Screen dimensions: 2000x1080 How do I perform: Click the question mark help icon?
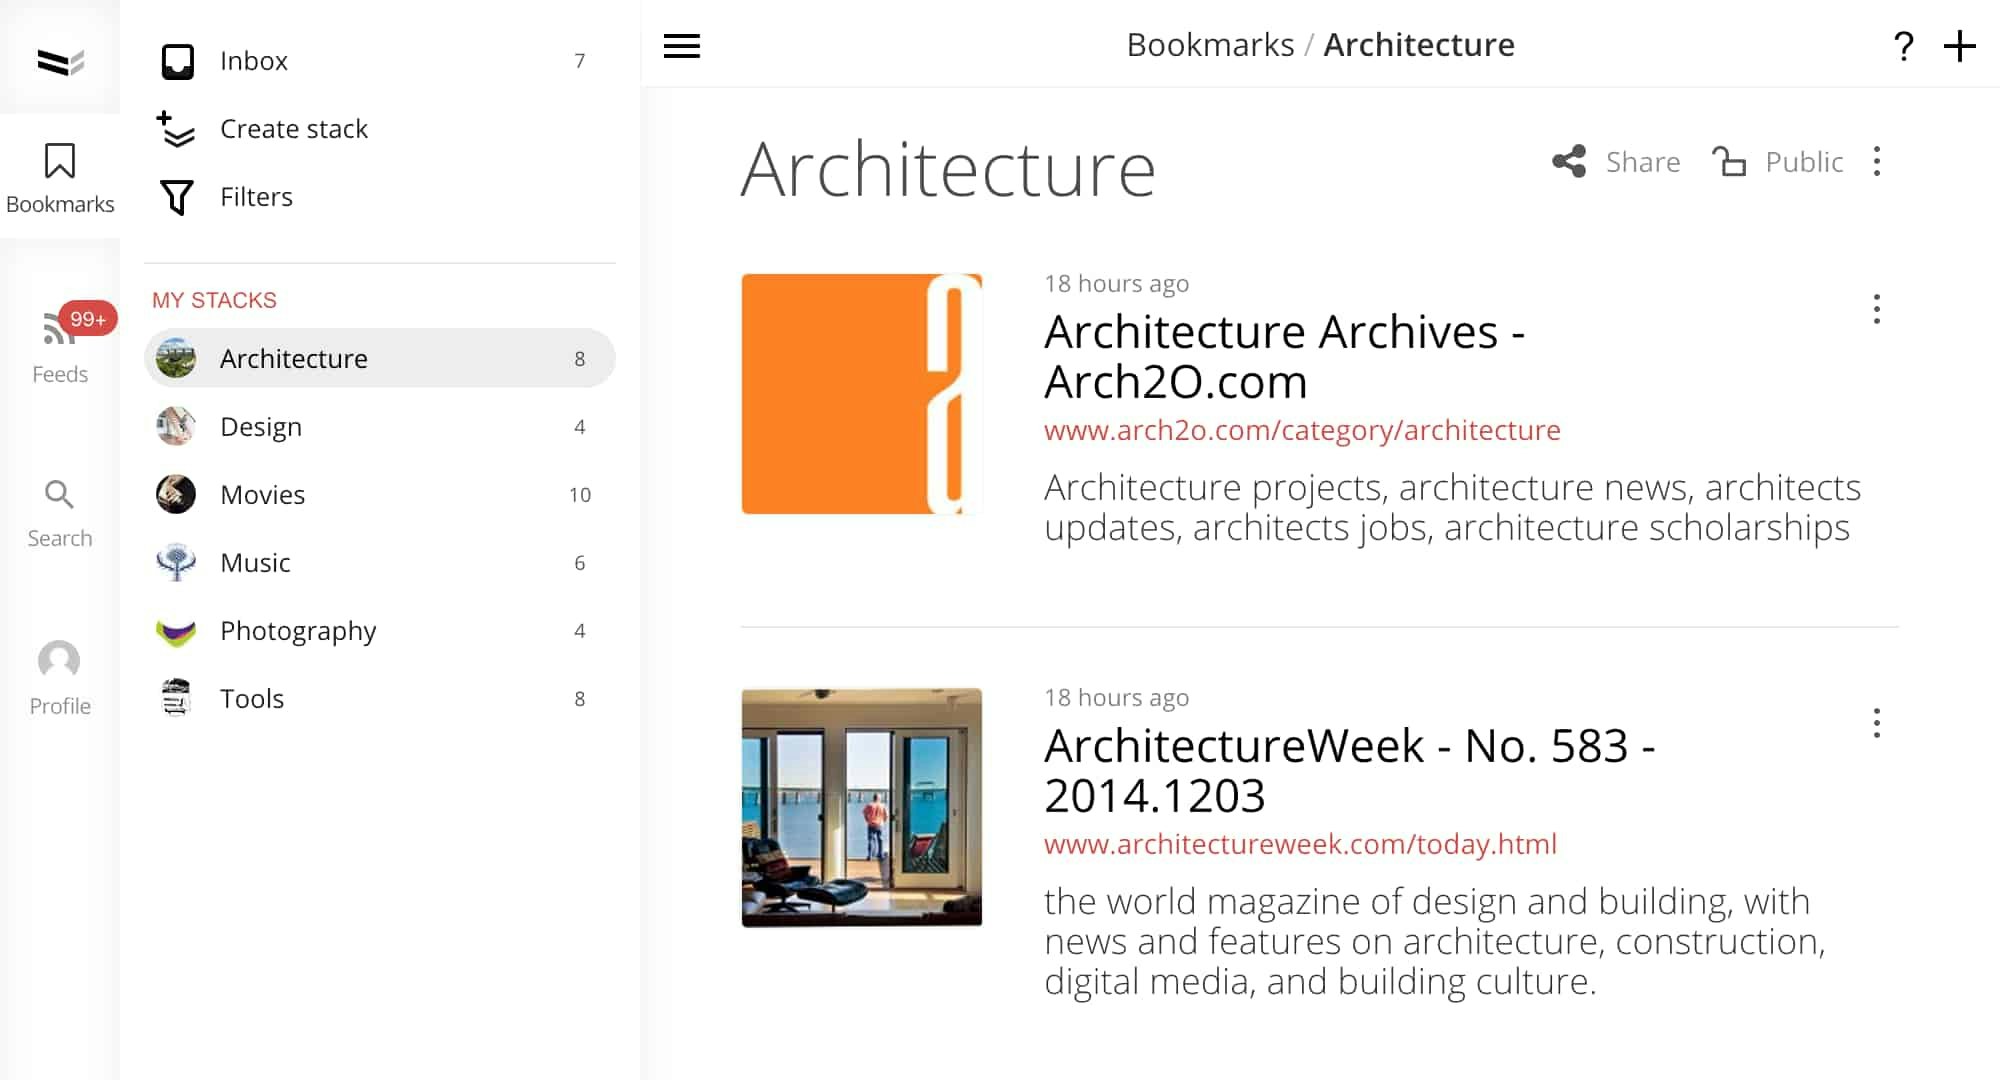click(x=1903, y=46)
